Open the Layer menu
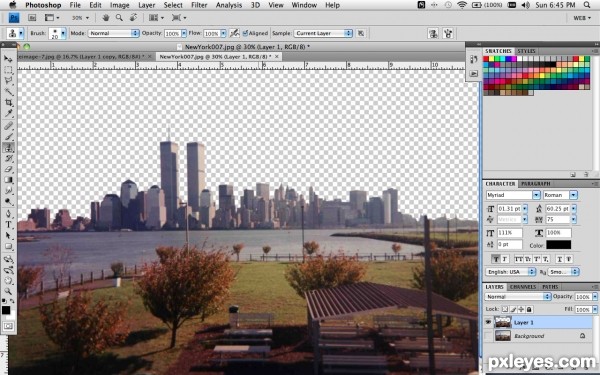This screenshot has width=600, height=375. tap(147, 5)
